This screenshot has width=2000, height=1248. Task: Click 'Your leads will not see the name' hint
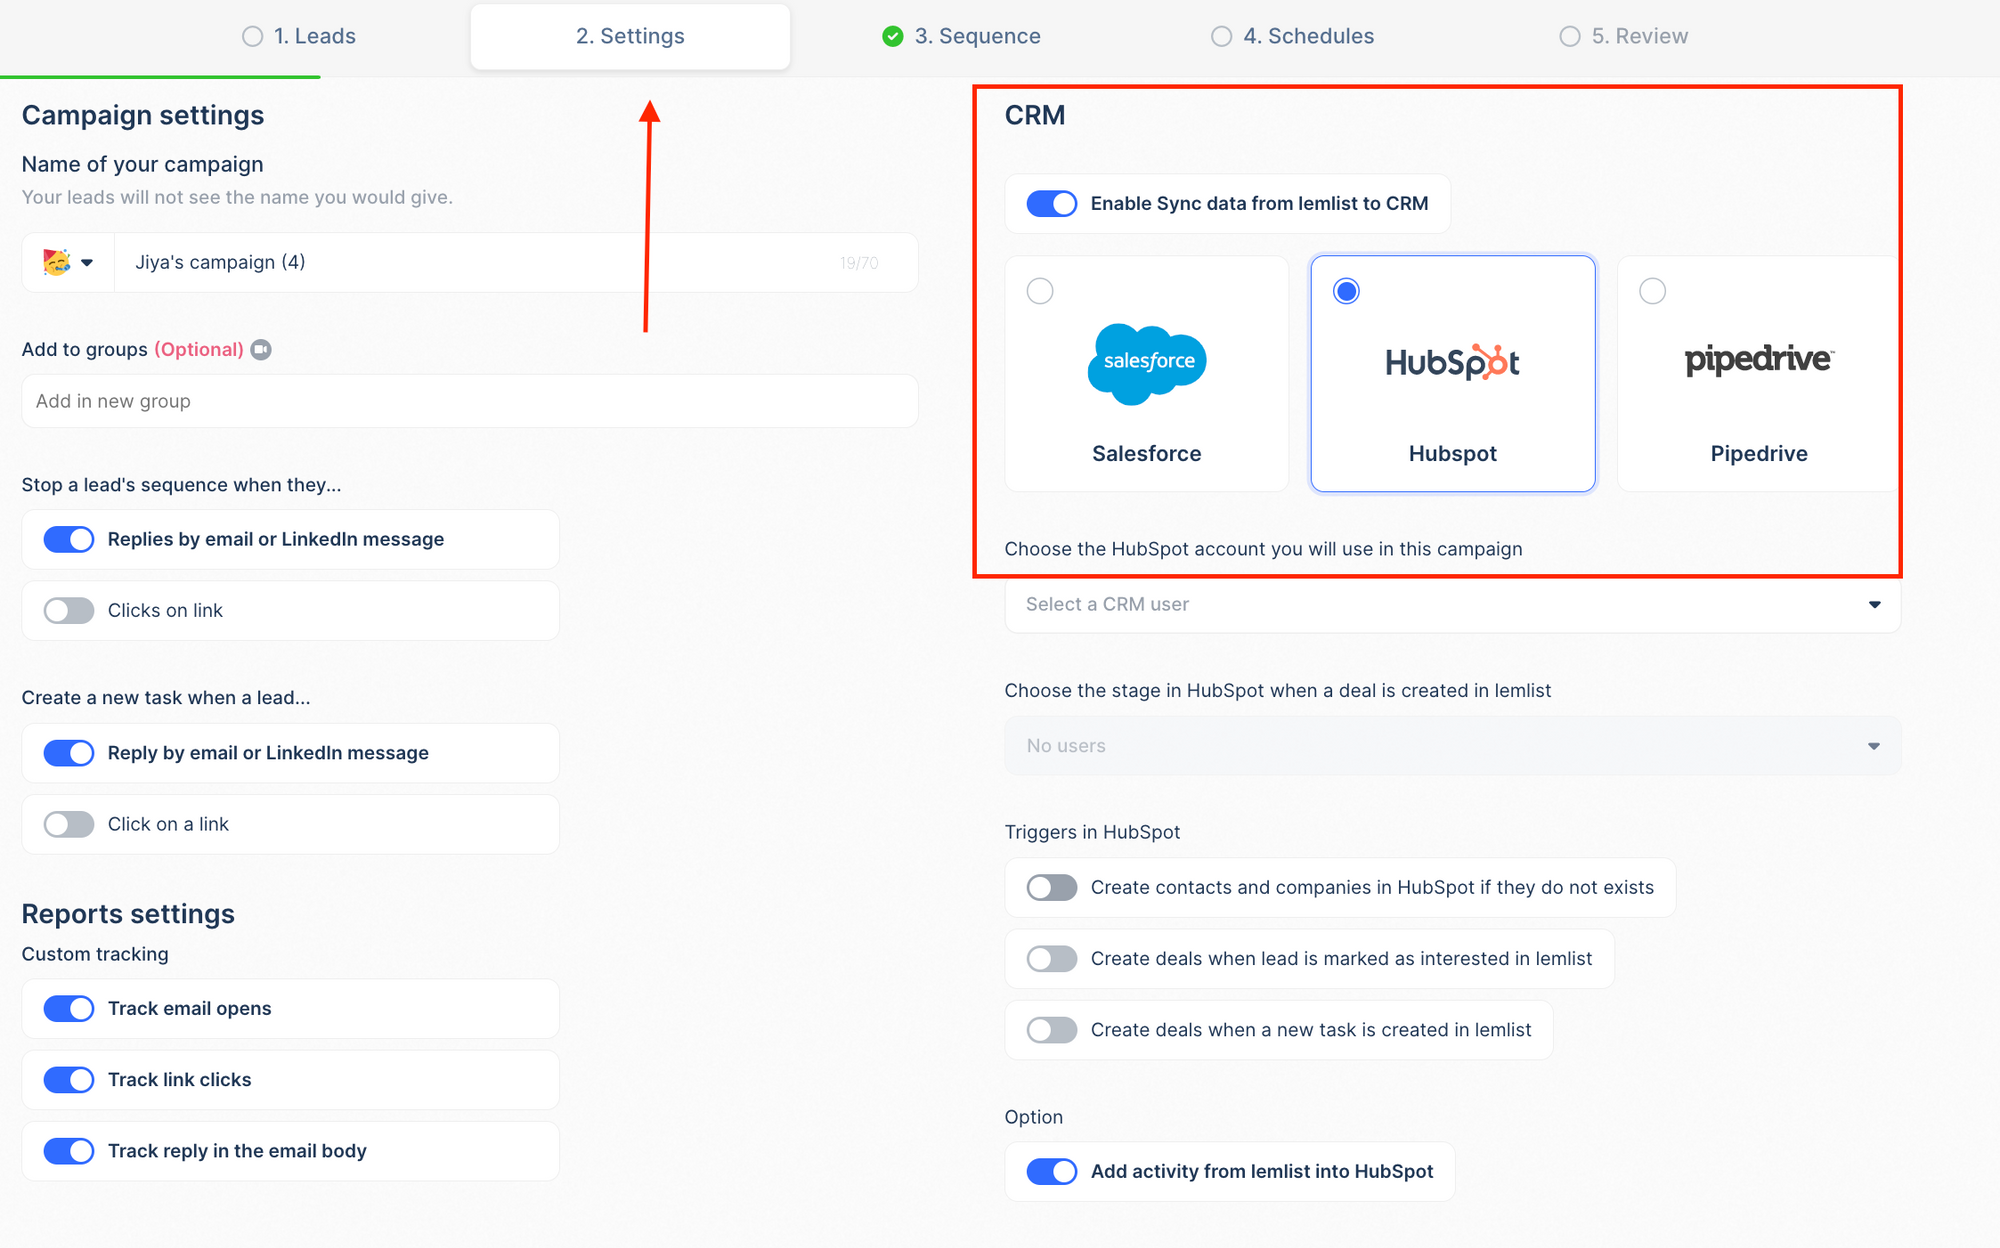point(237,197)
